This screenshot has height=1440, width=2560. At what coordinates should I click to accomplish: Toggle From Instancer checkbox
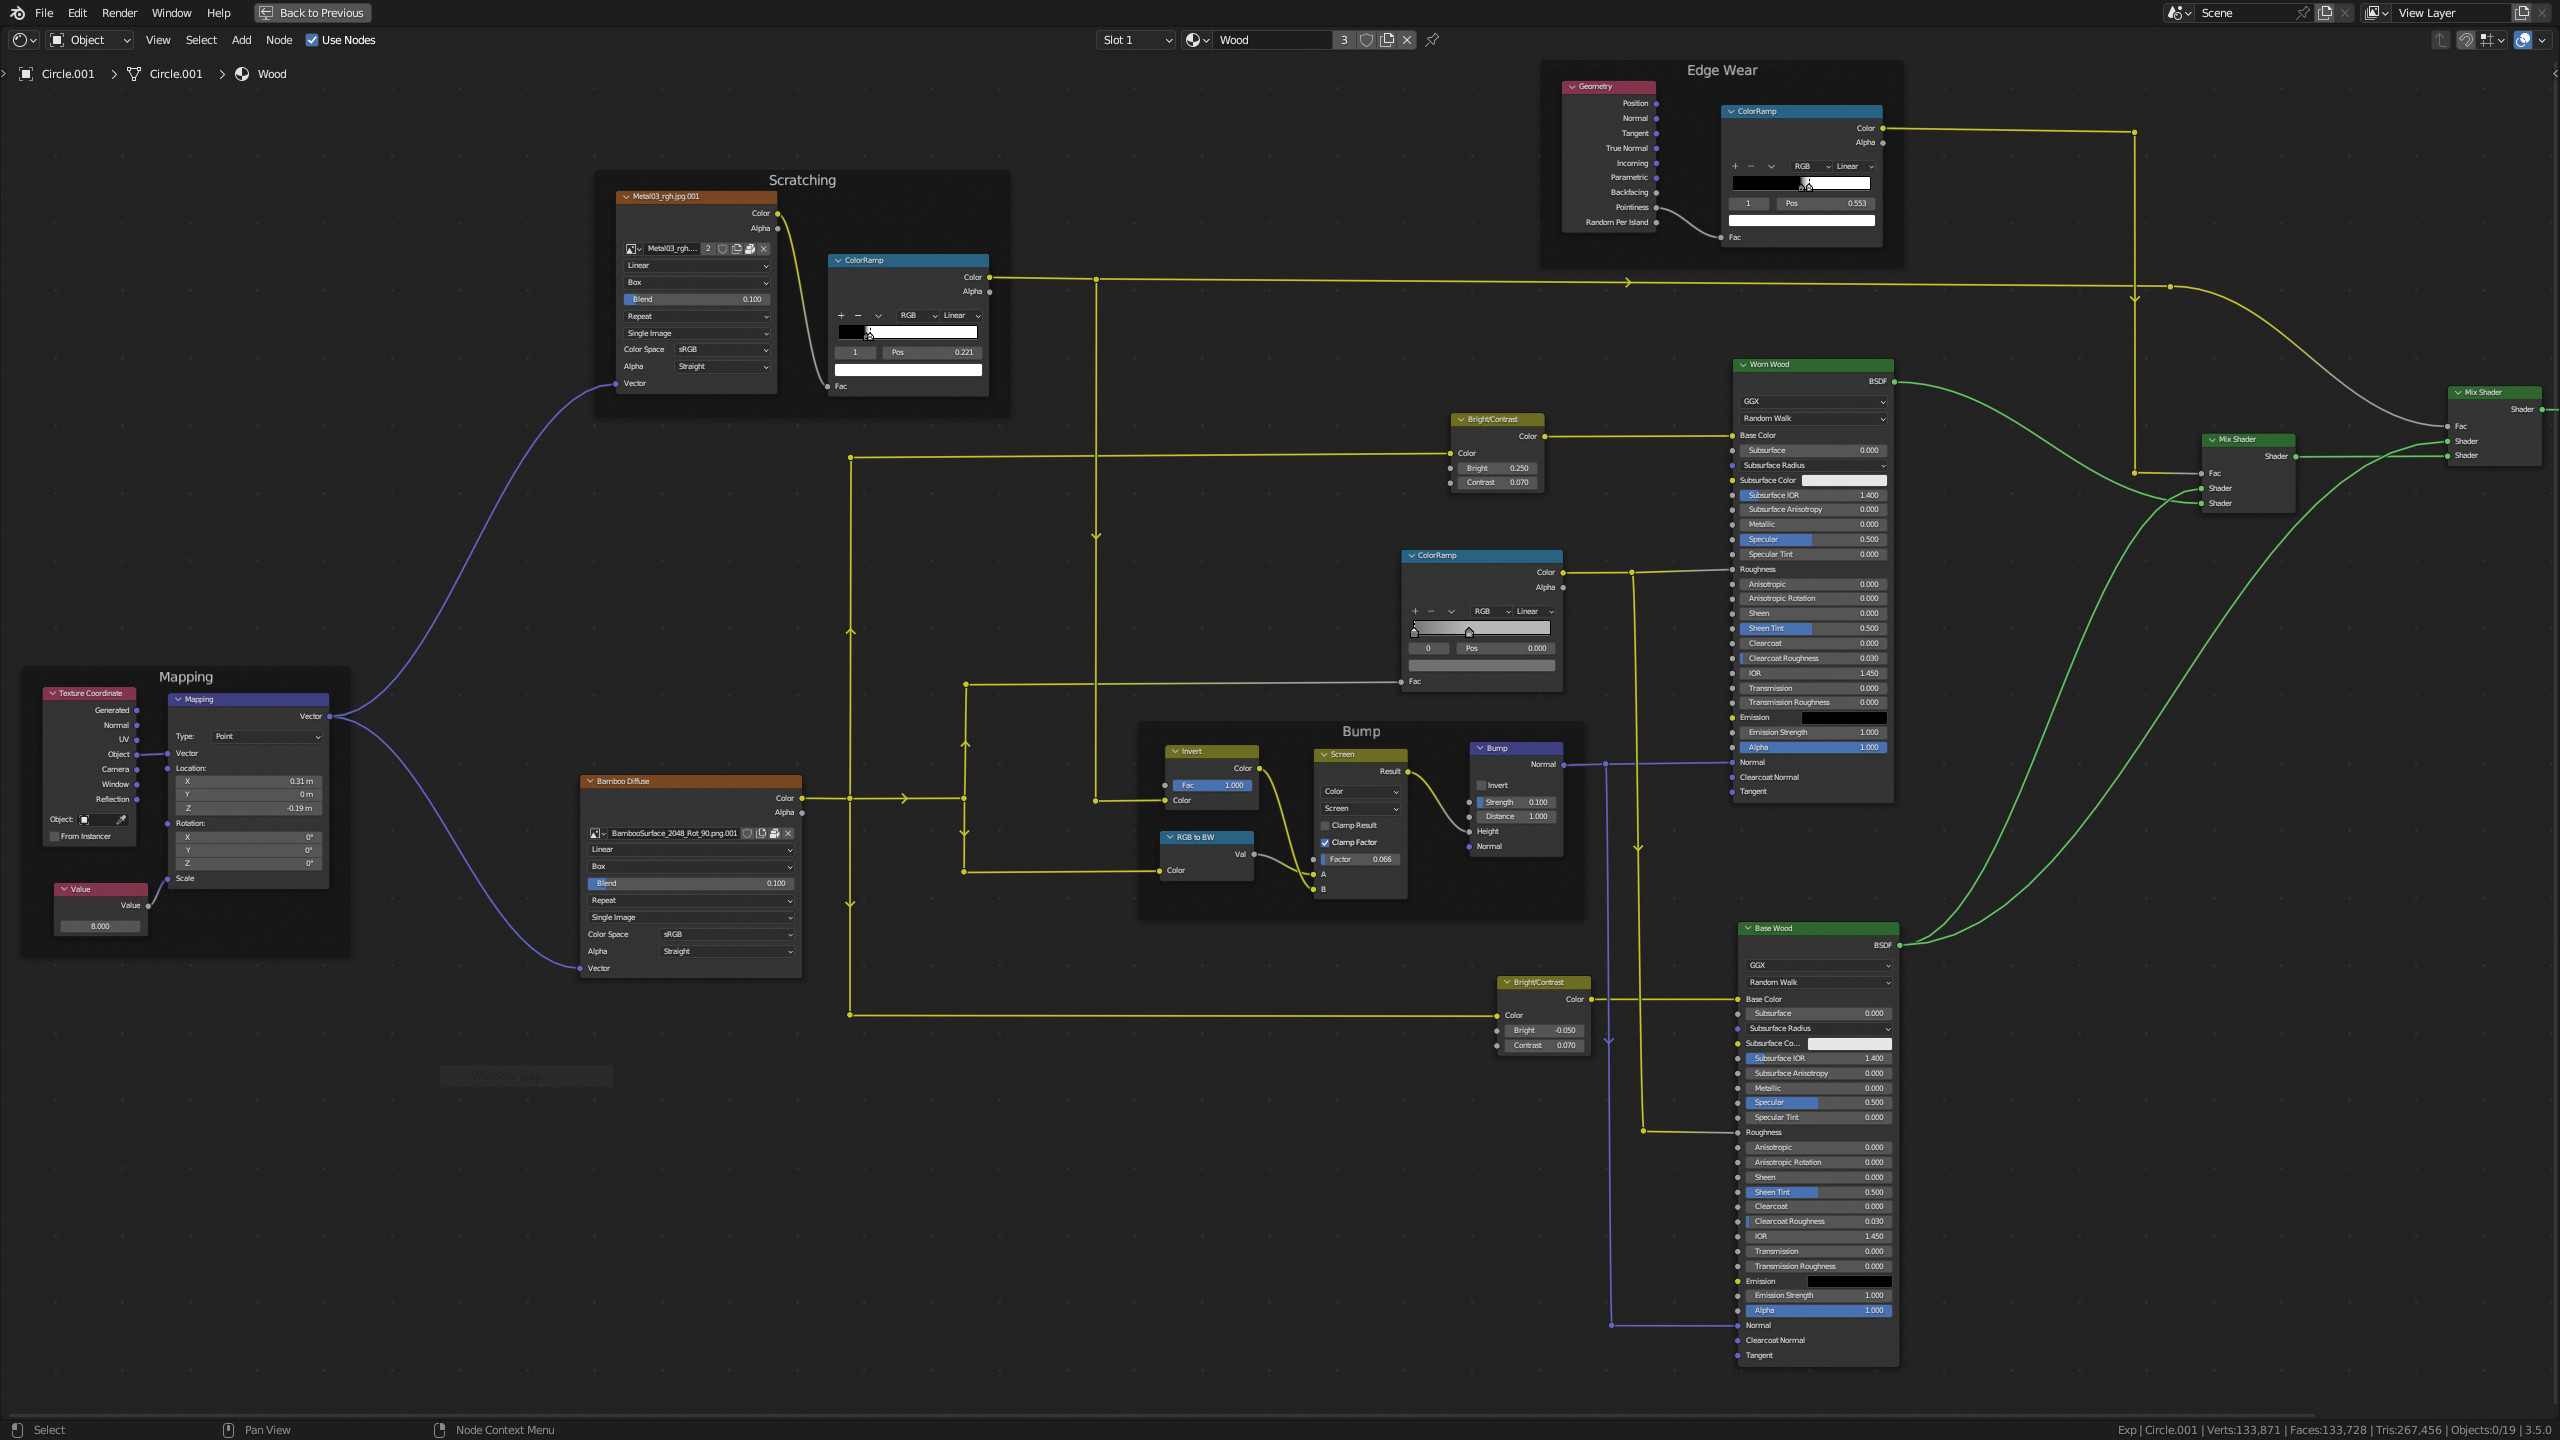pyautogui.click(x=54, y=837)
